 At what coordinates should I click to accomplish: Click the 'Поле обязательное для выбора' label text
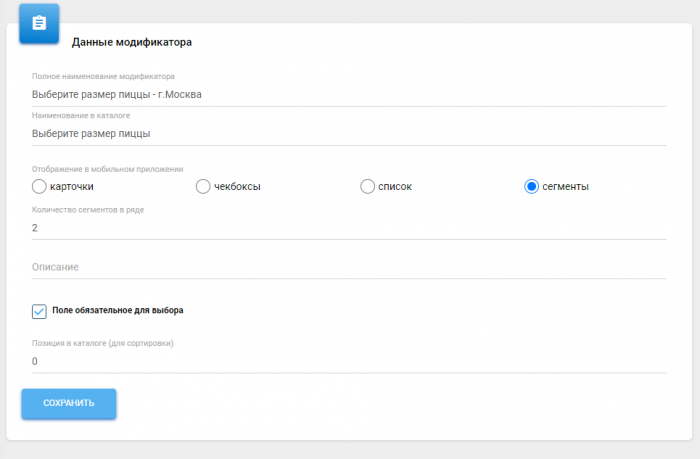click(117, 311)
